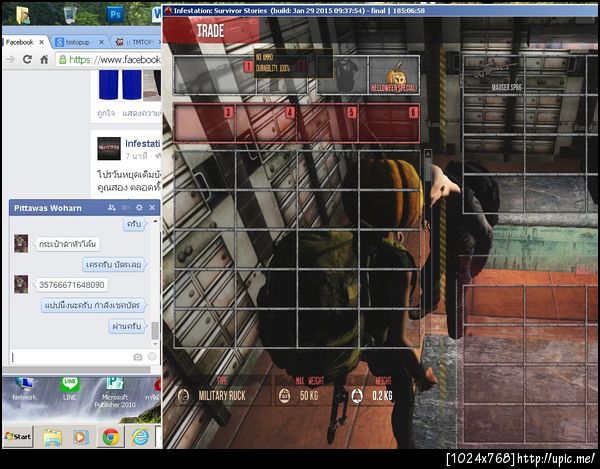Click the Infestation: Survivor Stories window title bar
The image size is (600, 469).
point(381,11)
